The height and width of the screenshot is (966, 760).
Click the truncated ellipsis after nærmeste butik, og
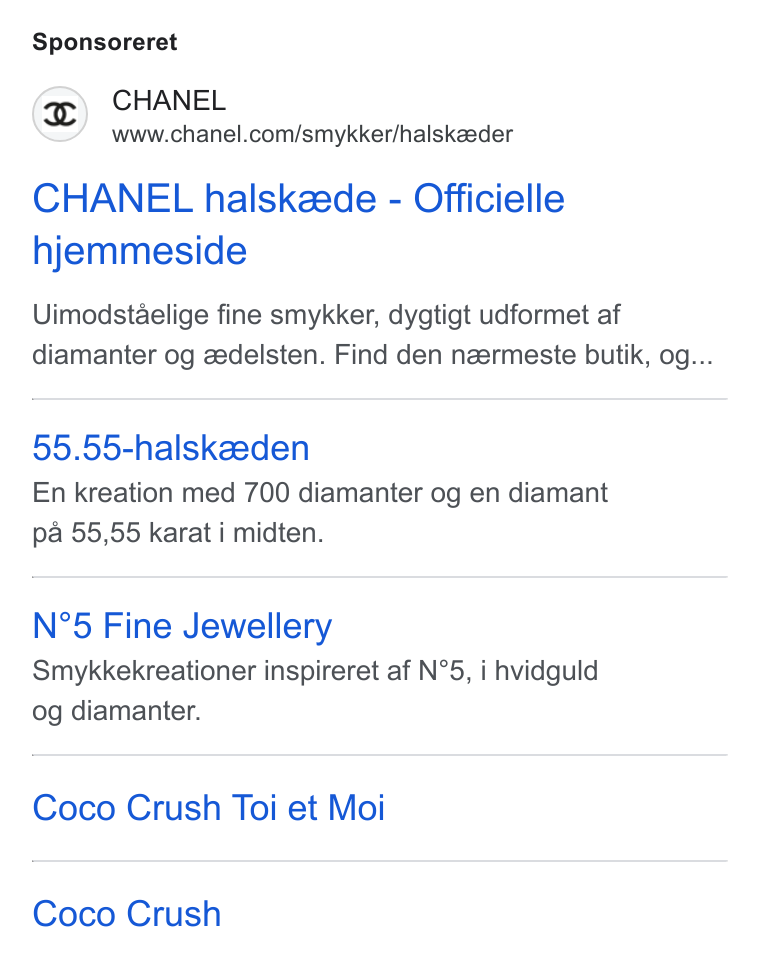click(x=701, y=357)
